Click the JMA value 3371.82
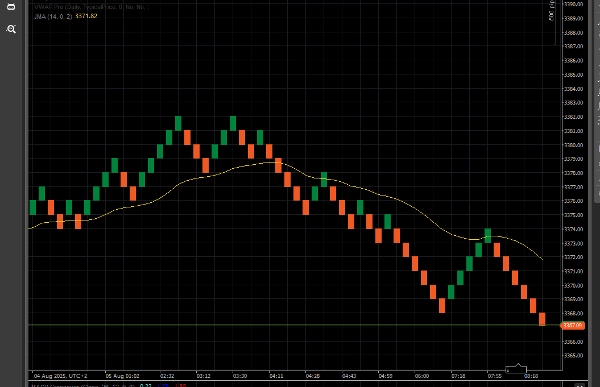 tap(86, 16)
